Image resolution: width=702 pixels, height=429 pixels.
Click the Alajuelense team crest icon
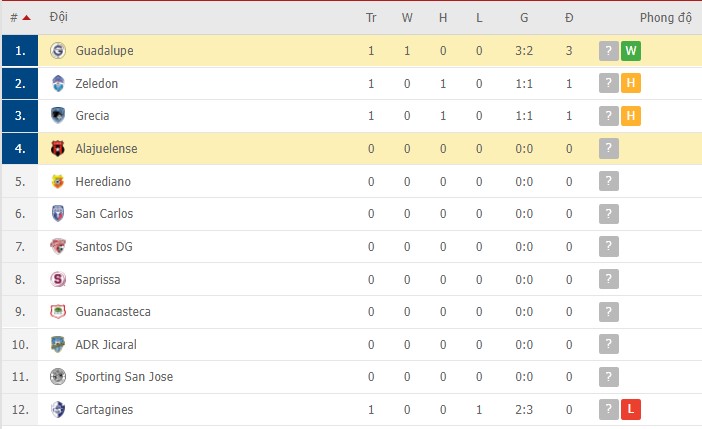click(57, 149)
